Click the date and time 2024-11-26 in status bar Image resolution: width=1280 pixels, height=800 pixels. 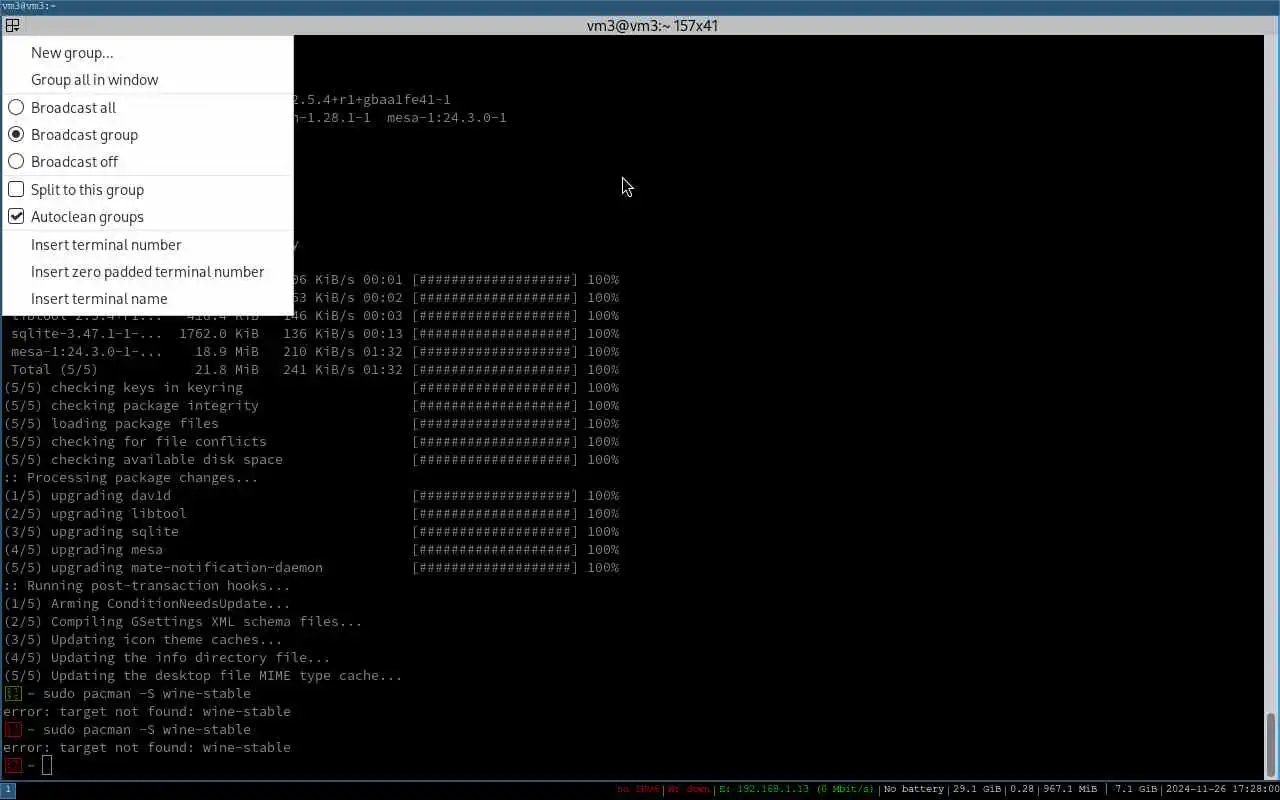click(1222, 790)
